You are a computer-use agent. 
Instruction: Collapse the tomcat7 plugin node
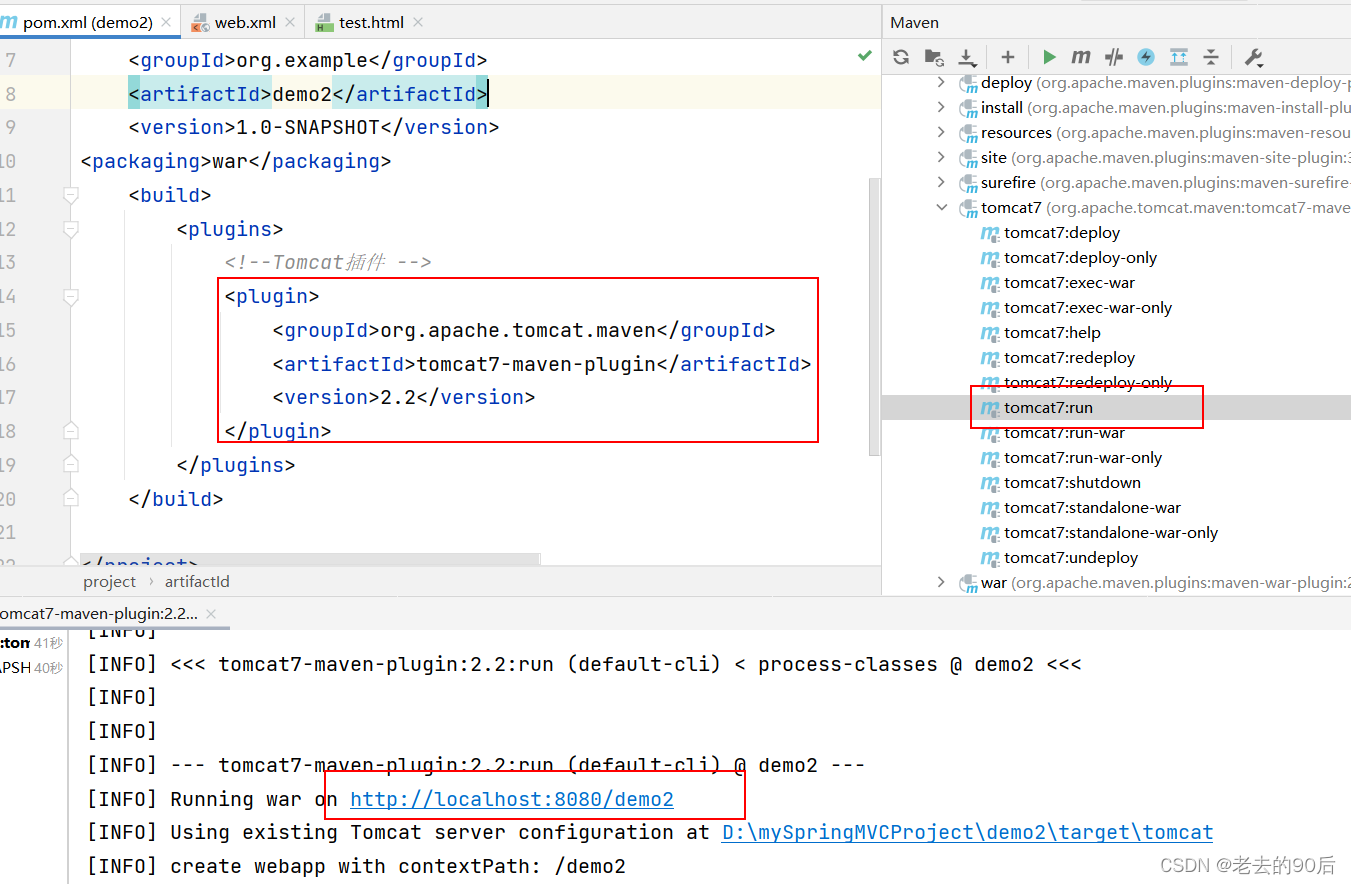point(941,207)
